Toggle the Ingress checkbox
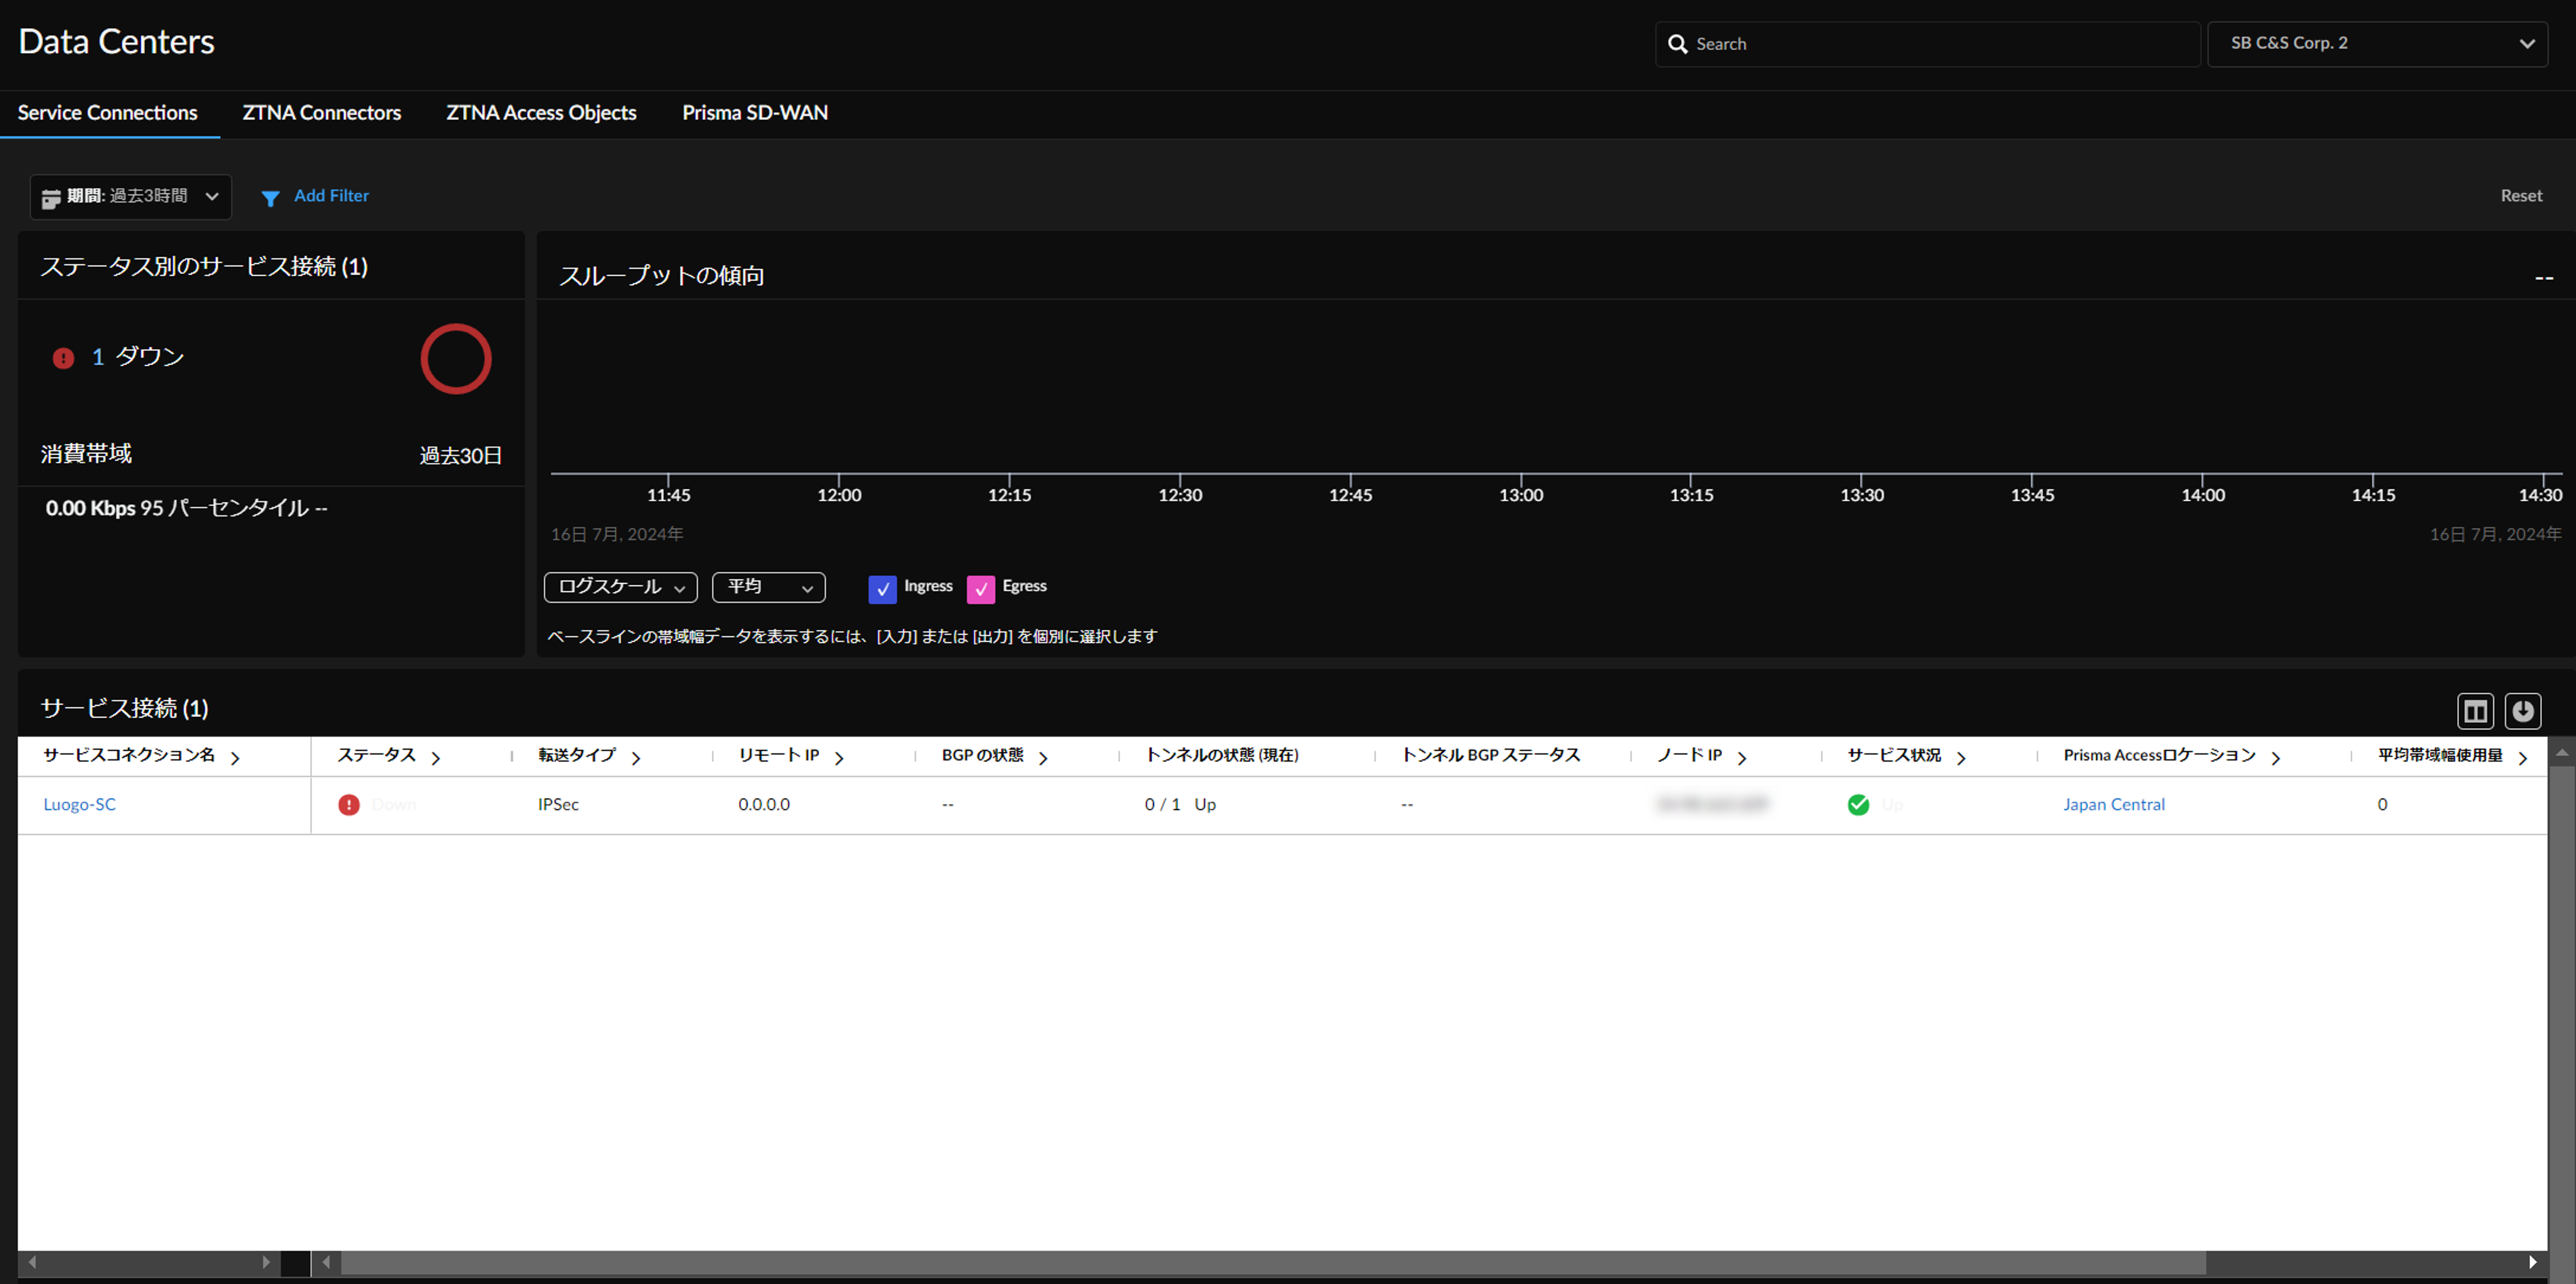The image size is (2576, 1284). (882, 589)
